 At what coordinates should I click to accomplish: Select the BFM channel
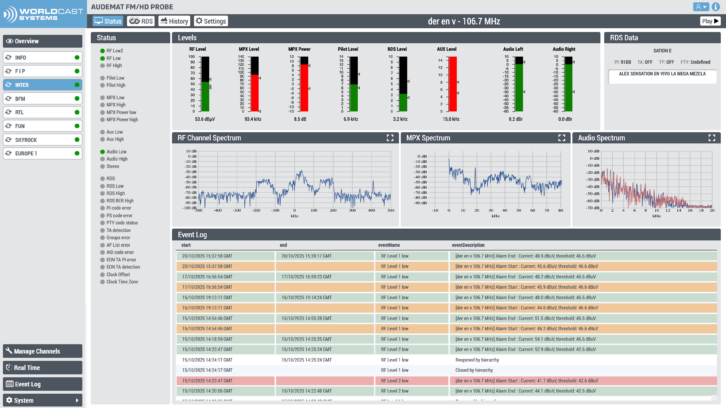click(x=42, y=99)
